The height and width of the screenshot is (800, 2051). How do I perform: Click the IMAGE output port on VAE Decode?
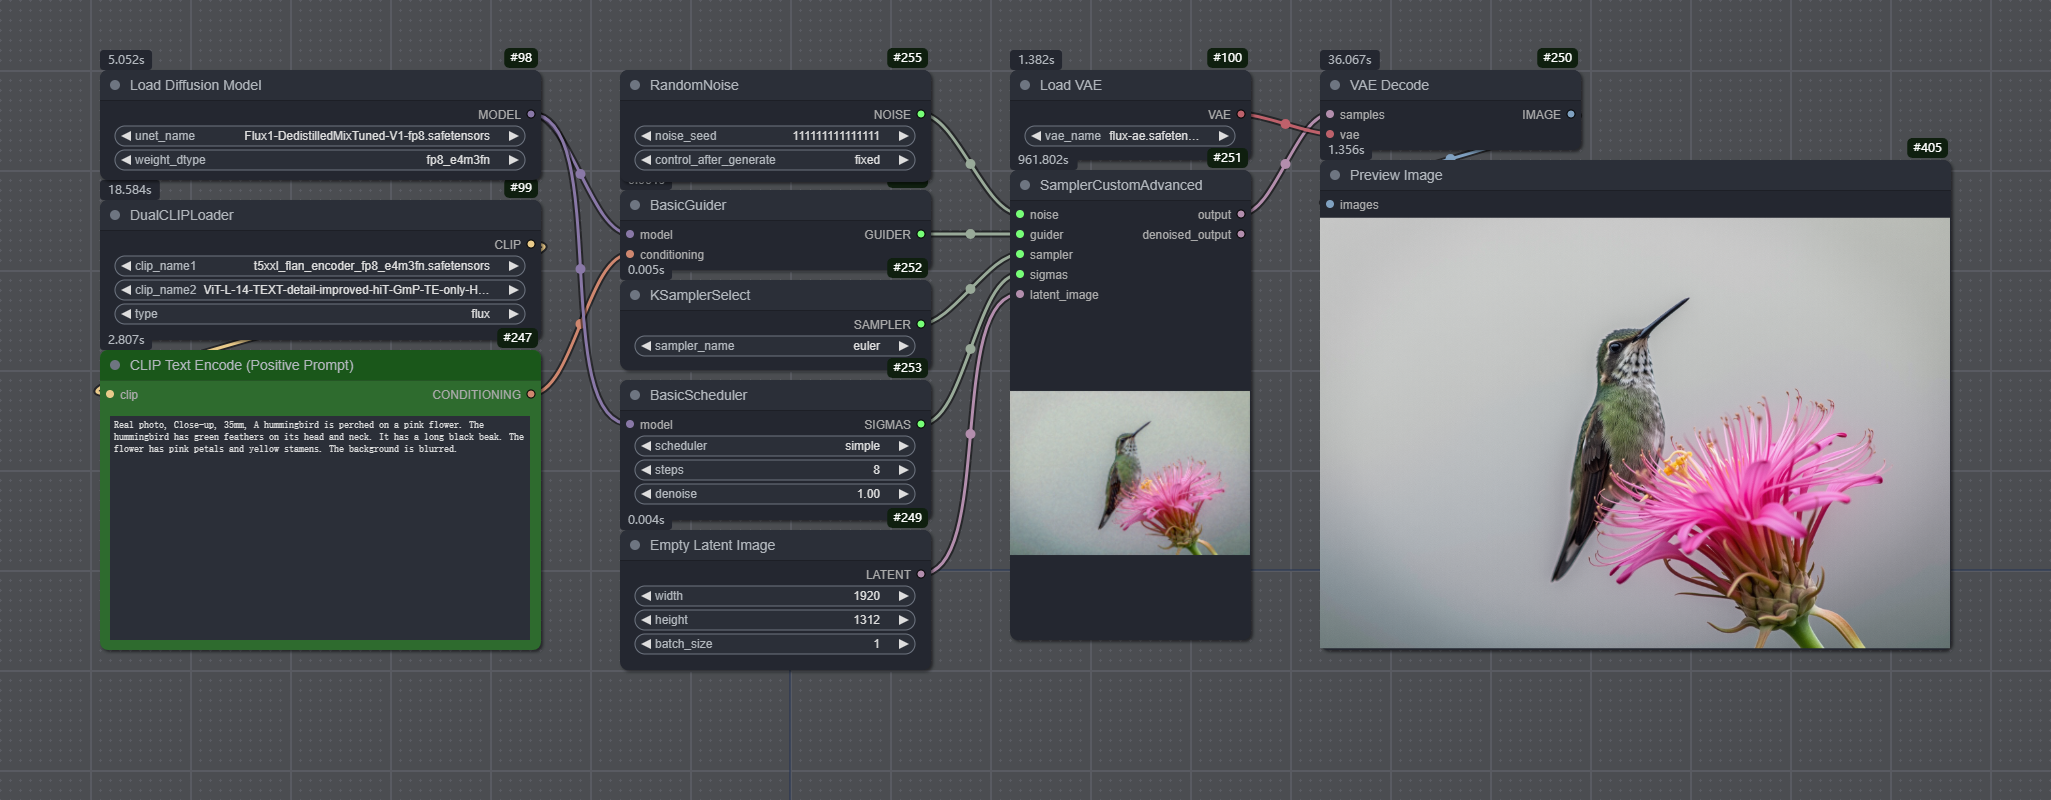click(x=1571, y=115)
